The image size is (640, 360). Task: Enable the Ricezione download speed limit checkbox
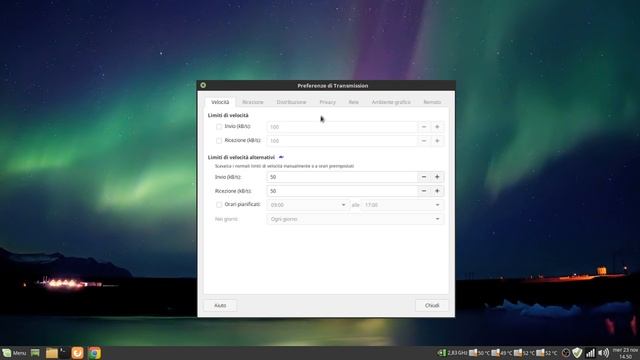coord(219,141)
